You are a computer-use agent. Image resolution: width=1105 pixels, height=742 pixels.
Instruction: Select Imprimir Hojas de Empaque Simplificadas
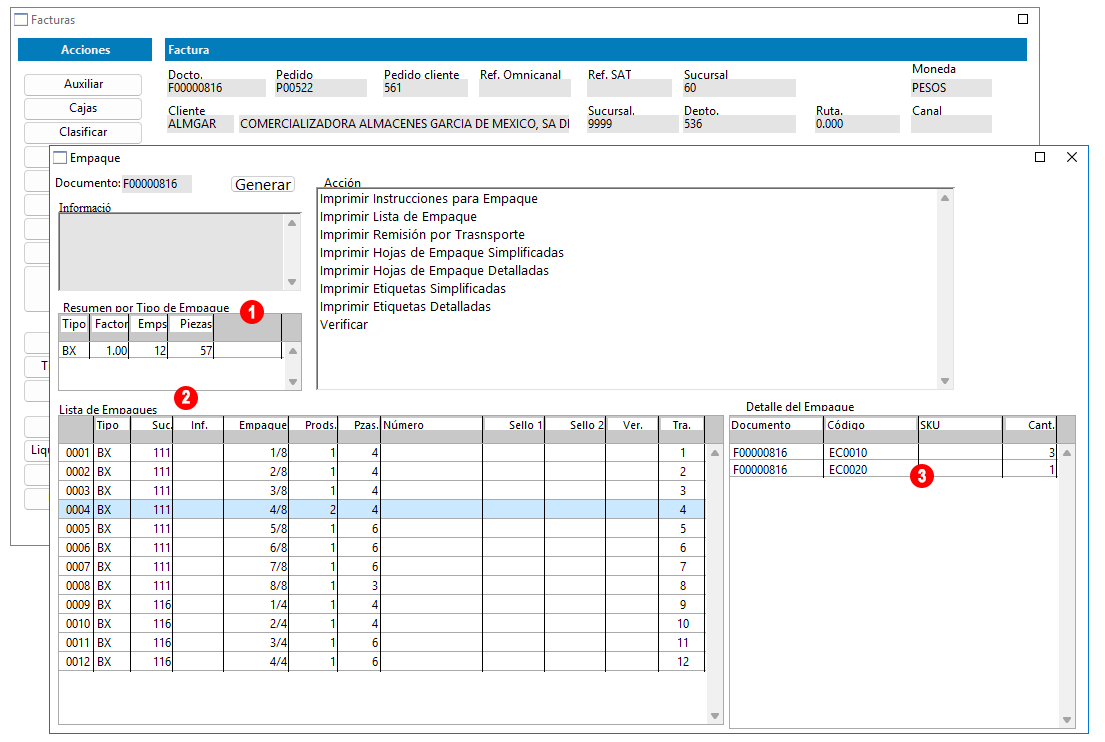(442, 252)
